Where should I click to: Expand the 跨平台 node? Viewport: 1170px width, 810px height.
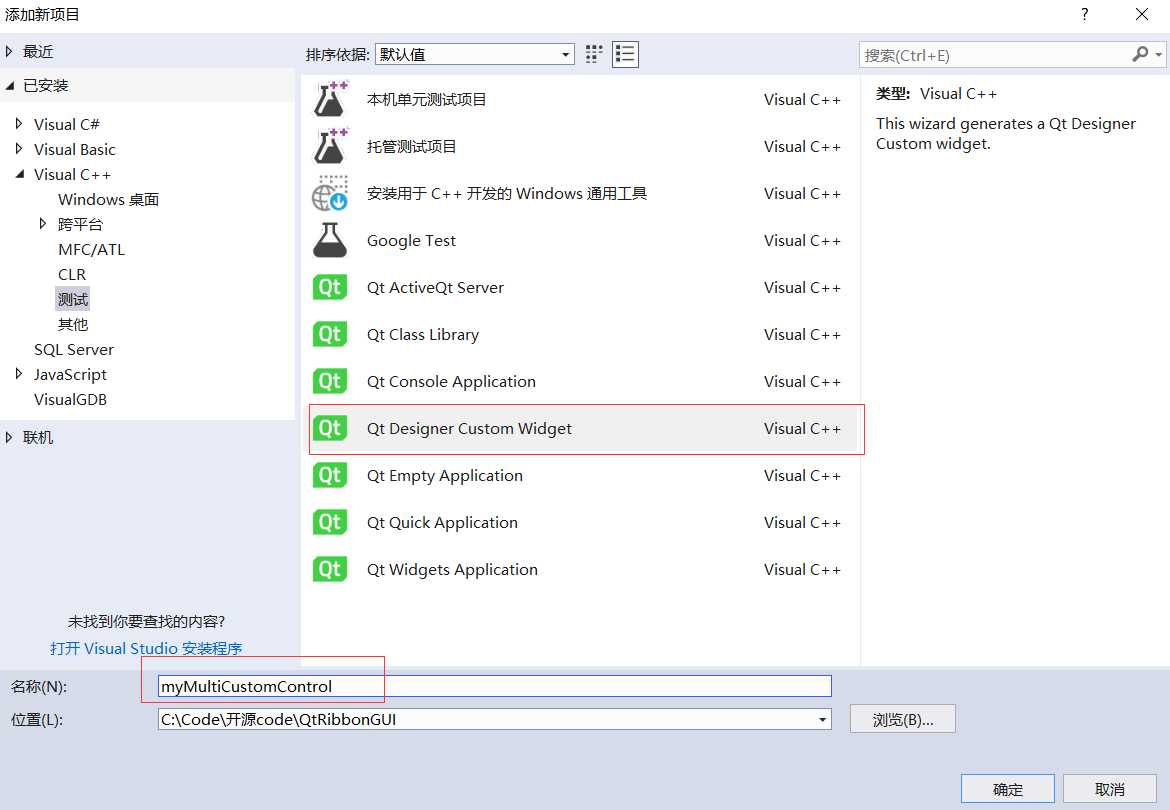click(43, 224)
